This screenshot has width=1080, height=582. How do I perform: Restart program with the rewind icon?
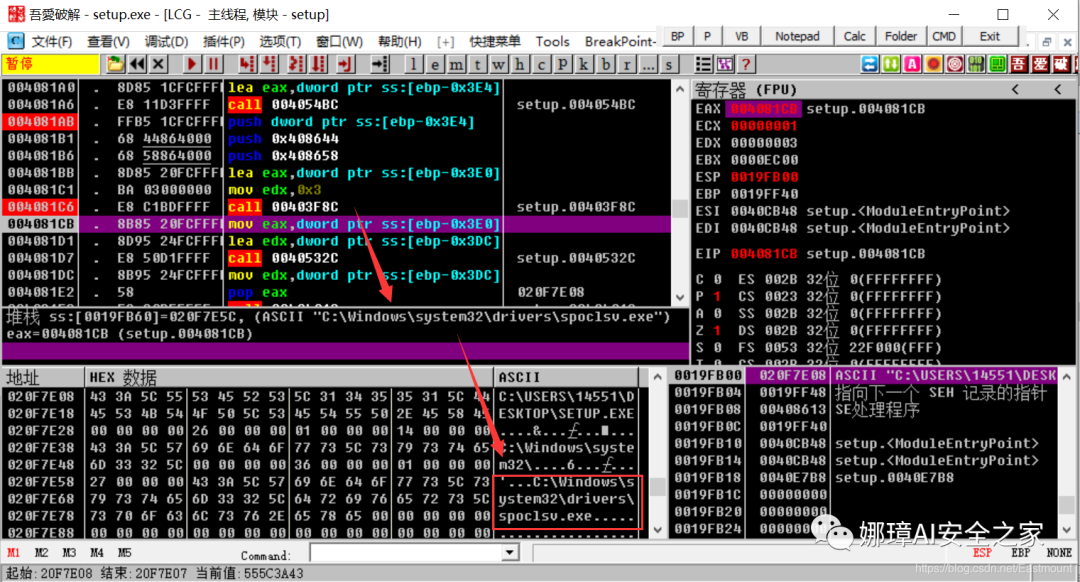(x=138, y=64)
